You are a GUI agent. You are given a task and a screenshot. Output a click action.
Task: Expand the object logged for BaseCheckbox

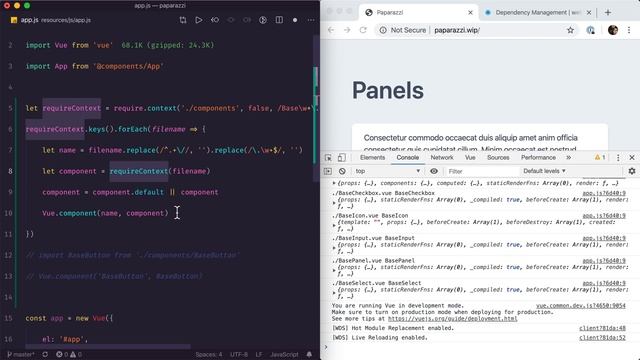(x=334, y=203)
